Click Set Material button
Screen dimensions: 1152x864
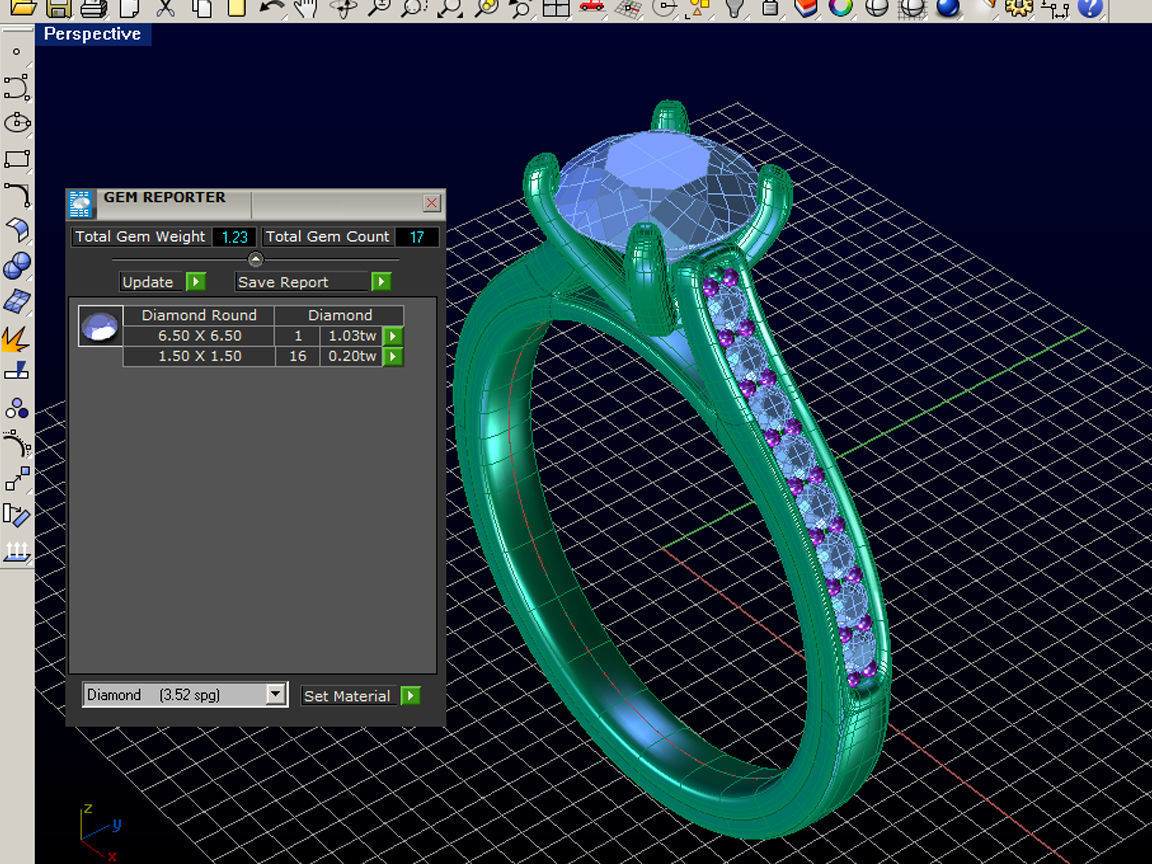pyautogui.click(x=348, y=696)
